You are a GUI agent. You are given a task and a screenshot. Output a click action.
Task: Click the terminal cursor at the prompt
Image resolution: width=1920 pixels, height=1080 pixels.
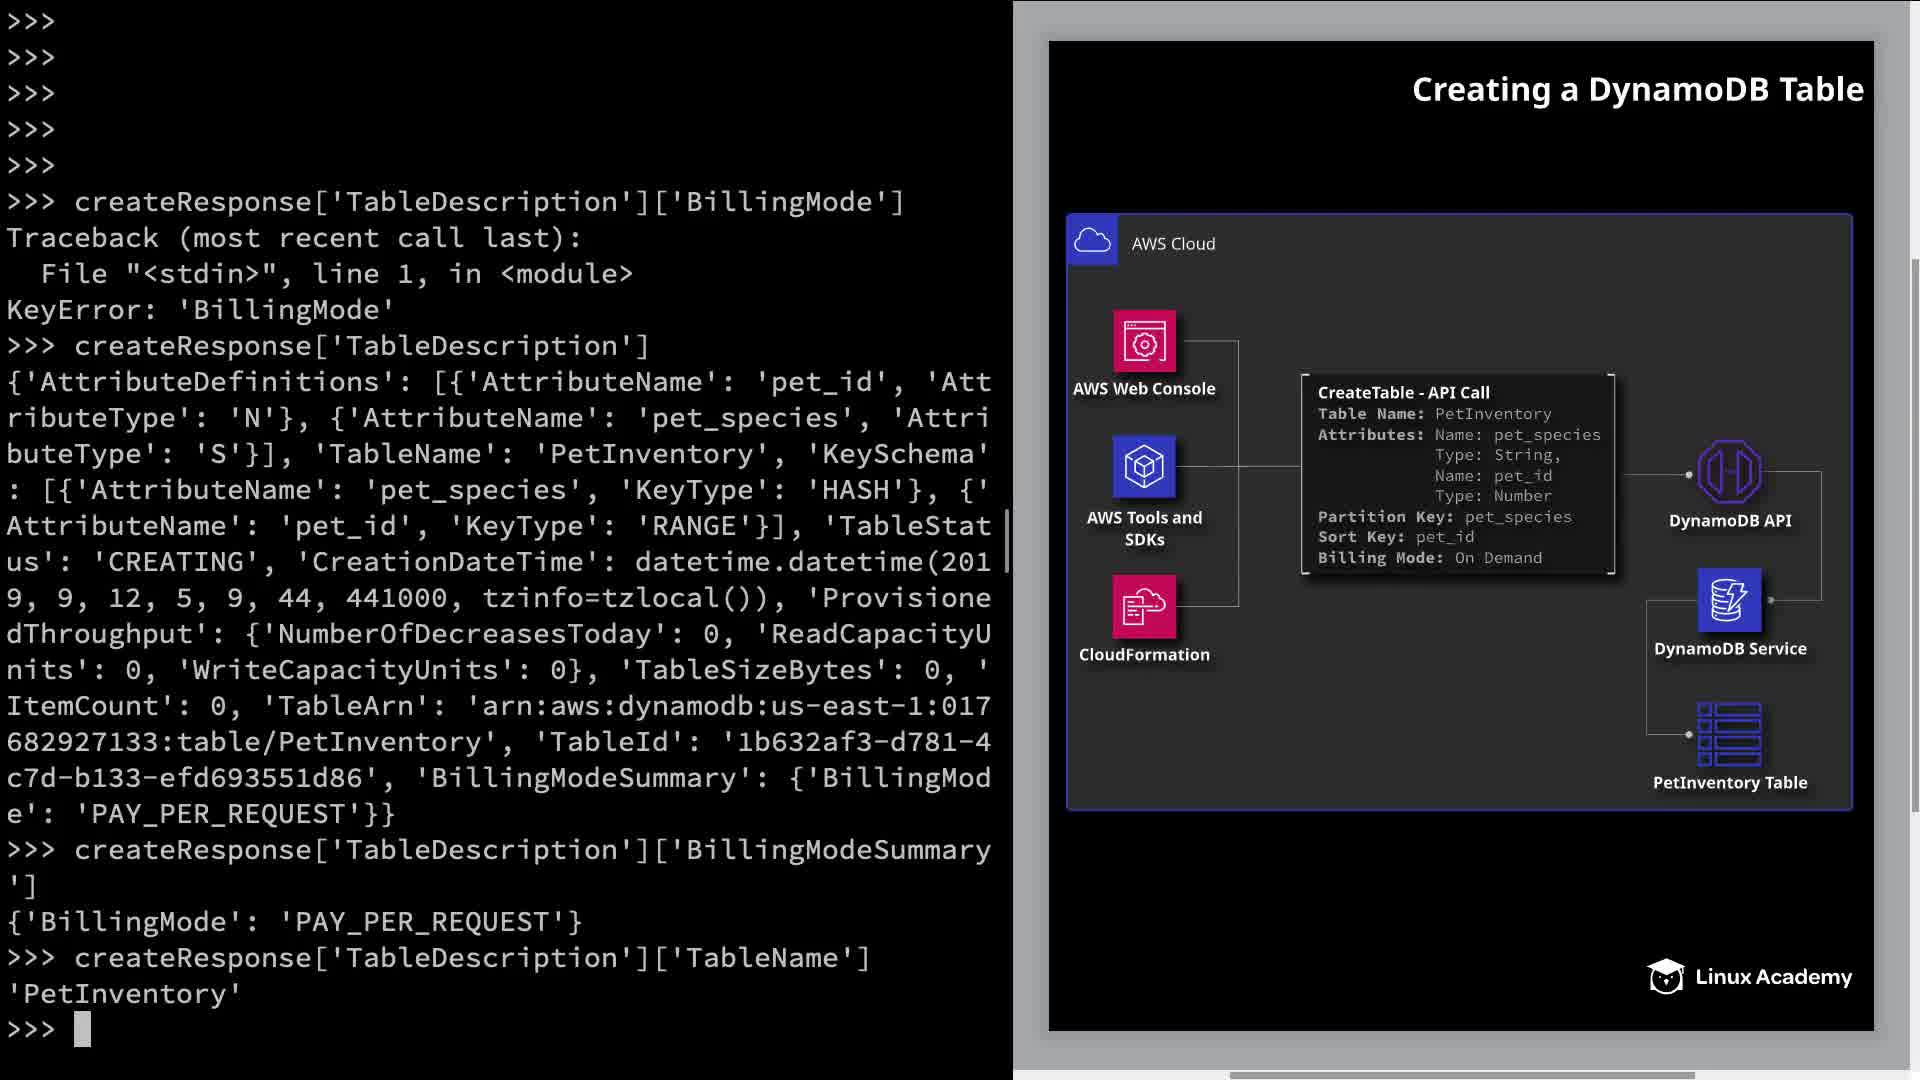tap(82, 1029)
